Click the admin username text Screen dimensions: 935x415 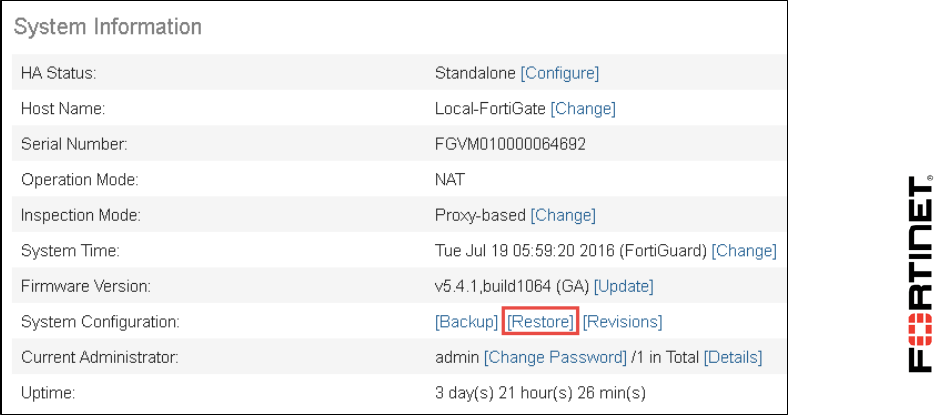[x=457, y=357]
